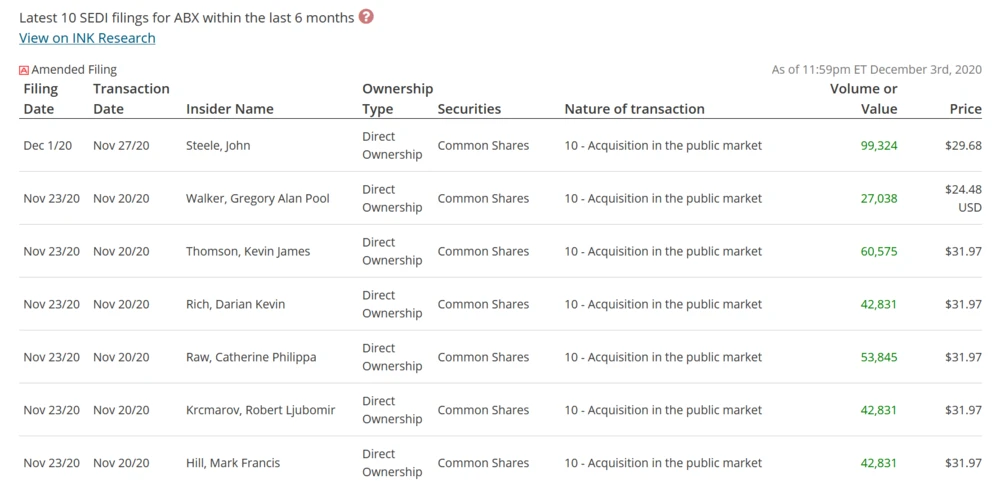
Task: Click the red question mark help icon
Action: (366, 16)
